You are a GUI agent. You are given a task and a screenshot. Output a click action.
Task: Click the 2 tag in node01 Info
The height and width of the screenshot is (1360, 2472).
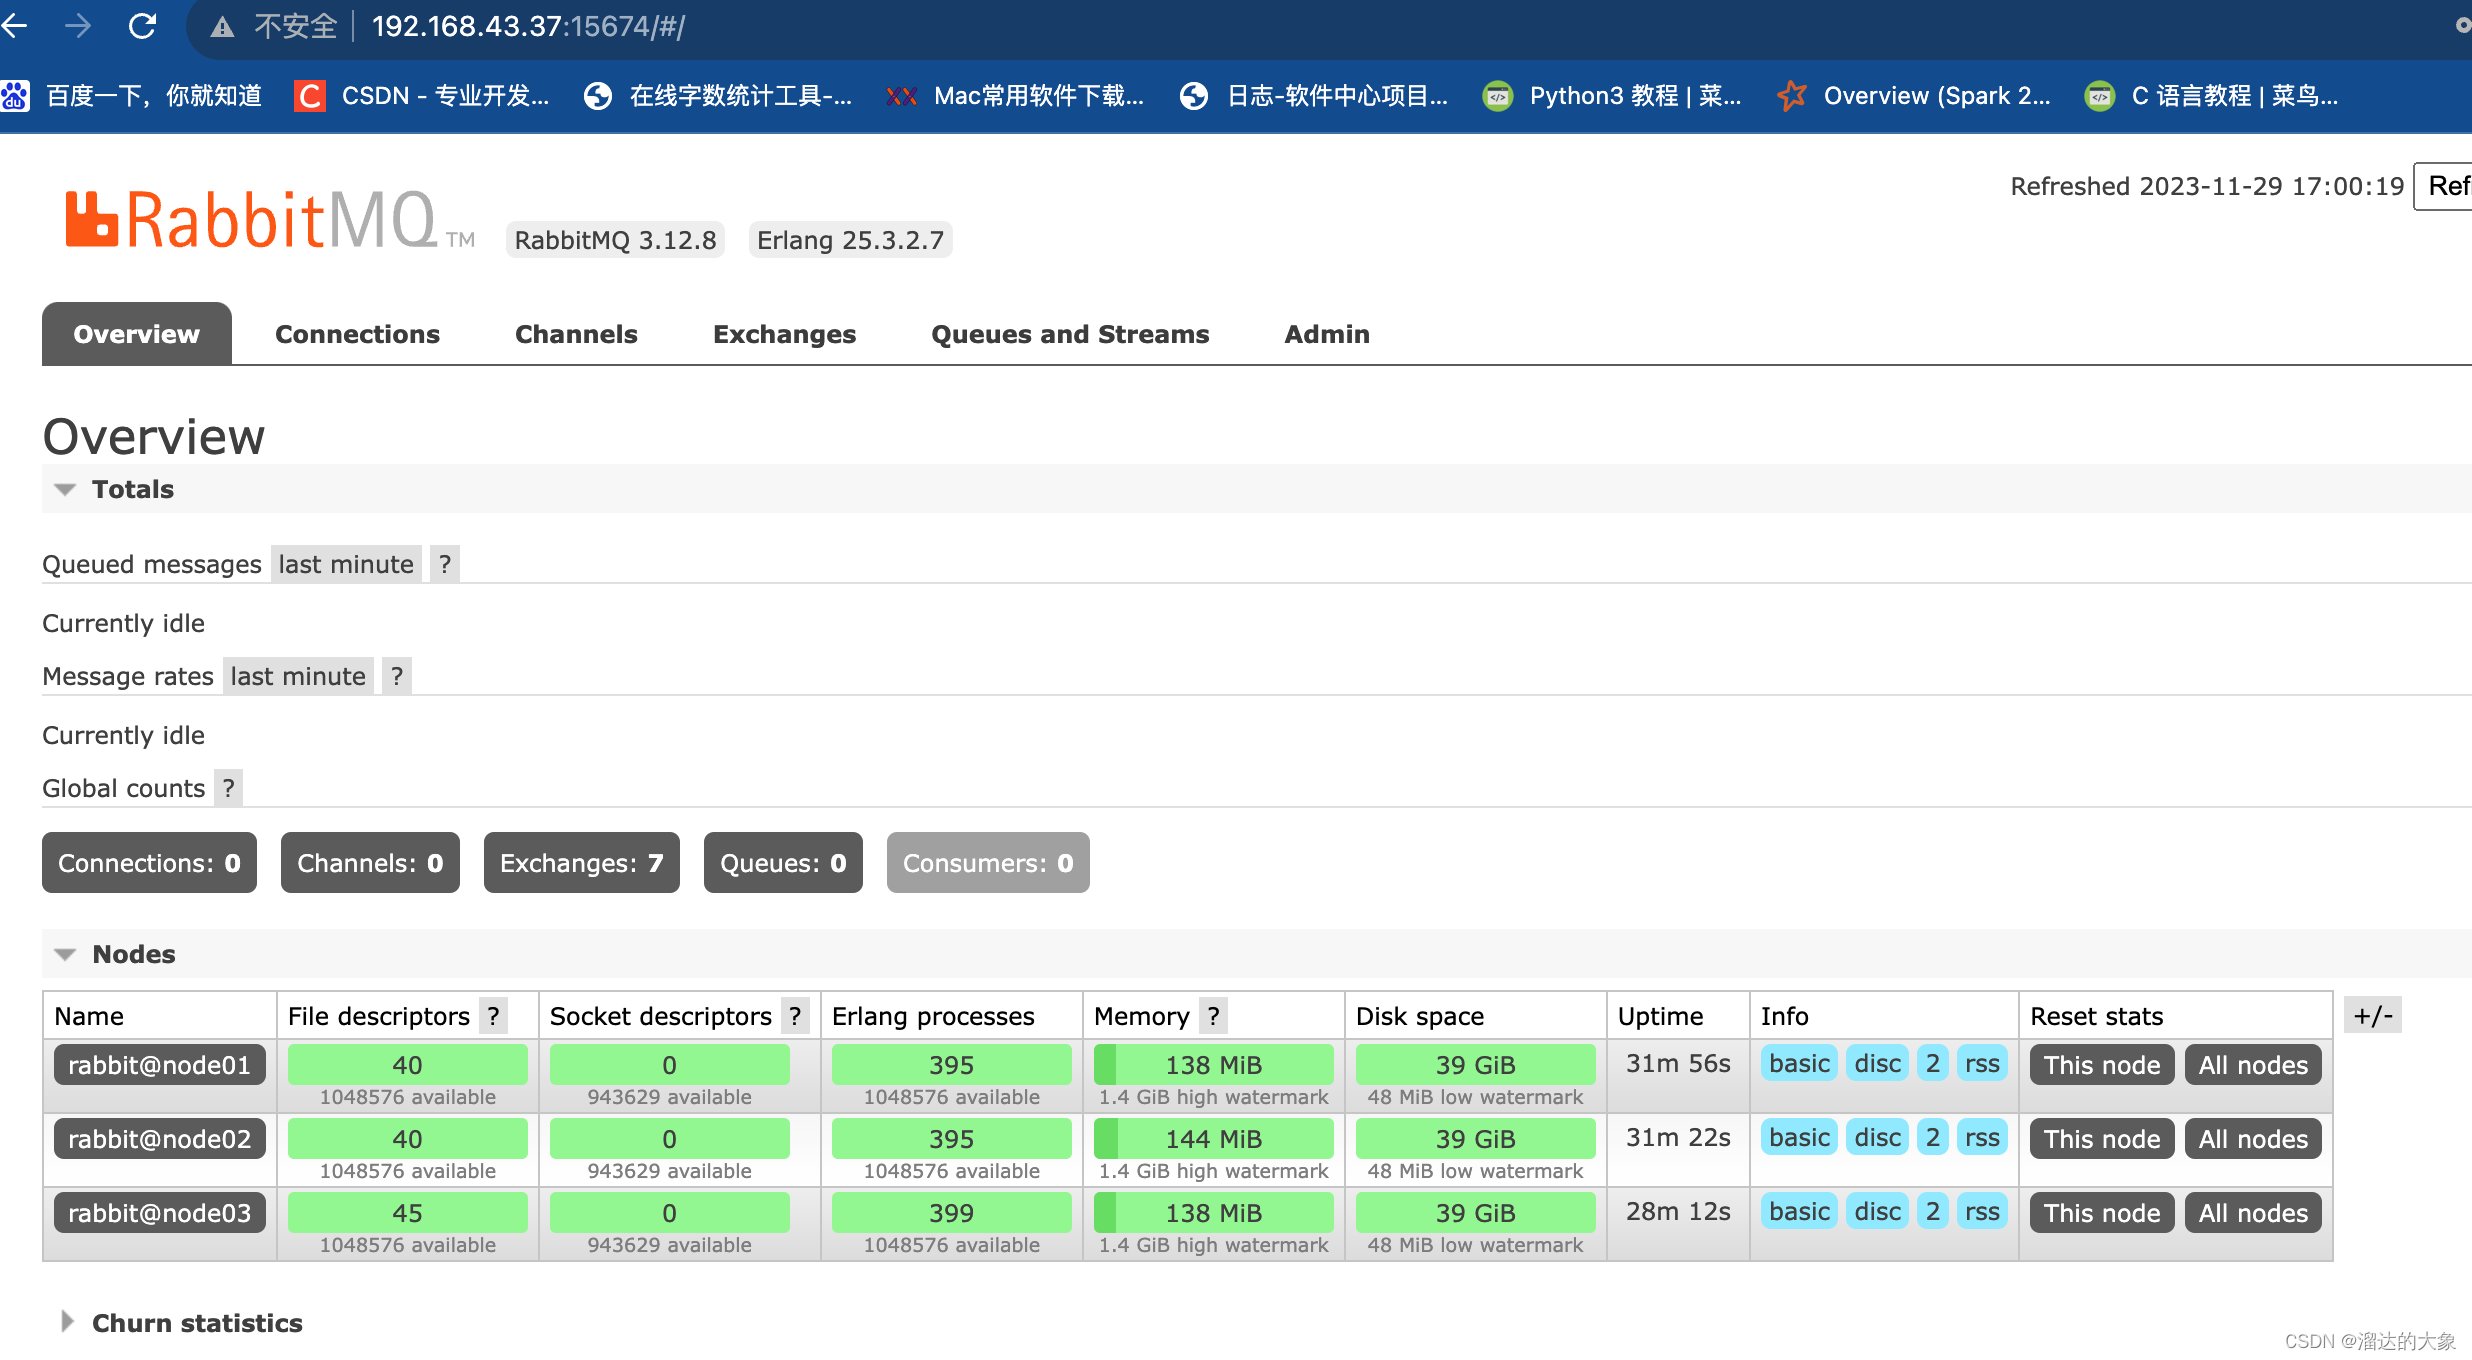point(1933,1063)
